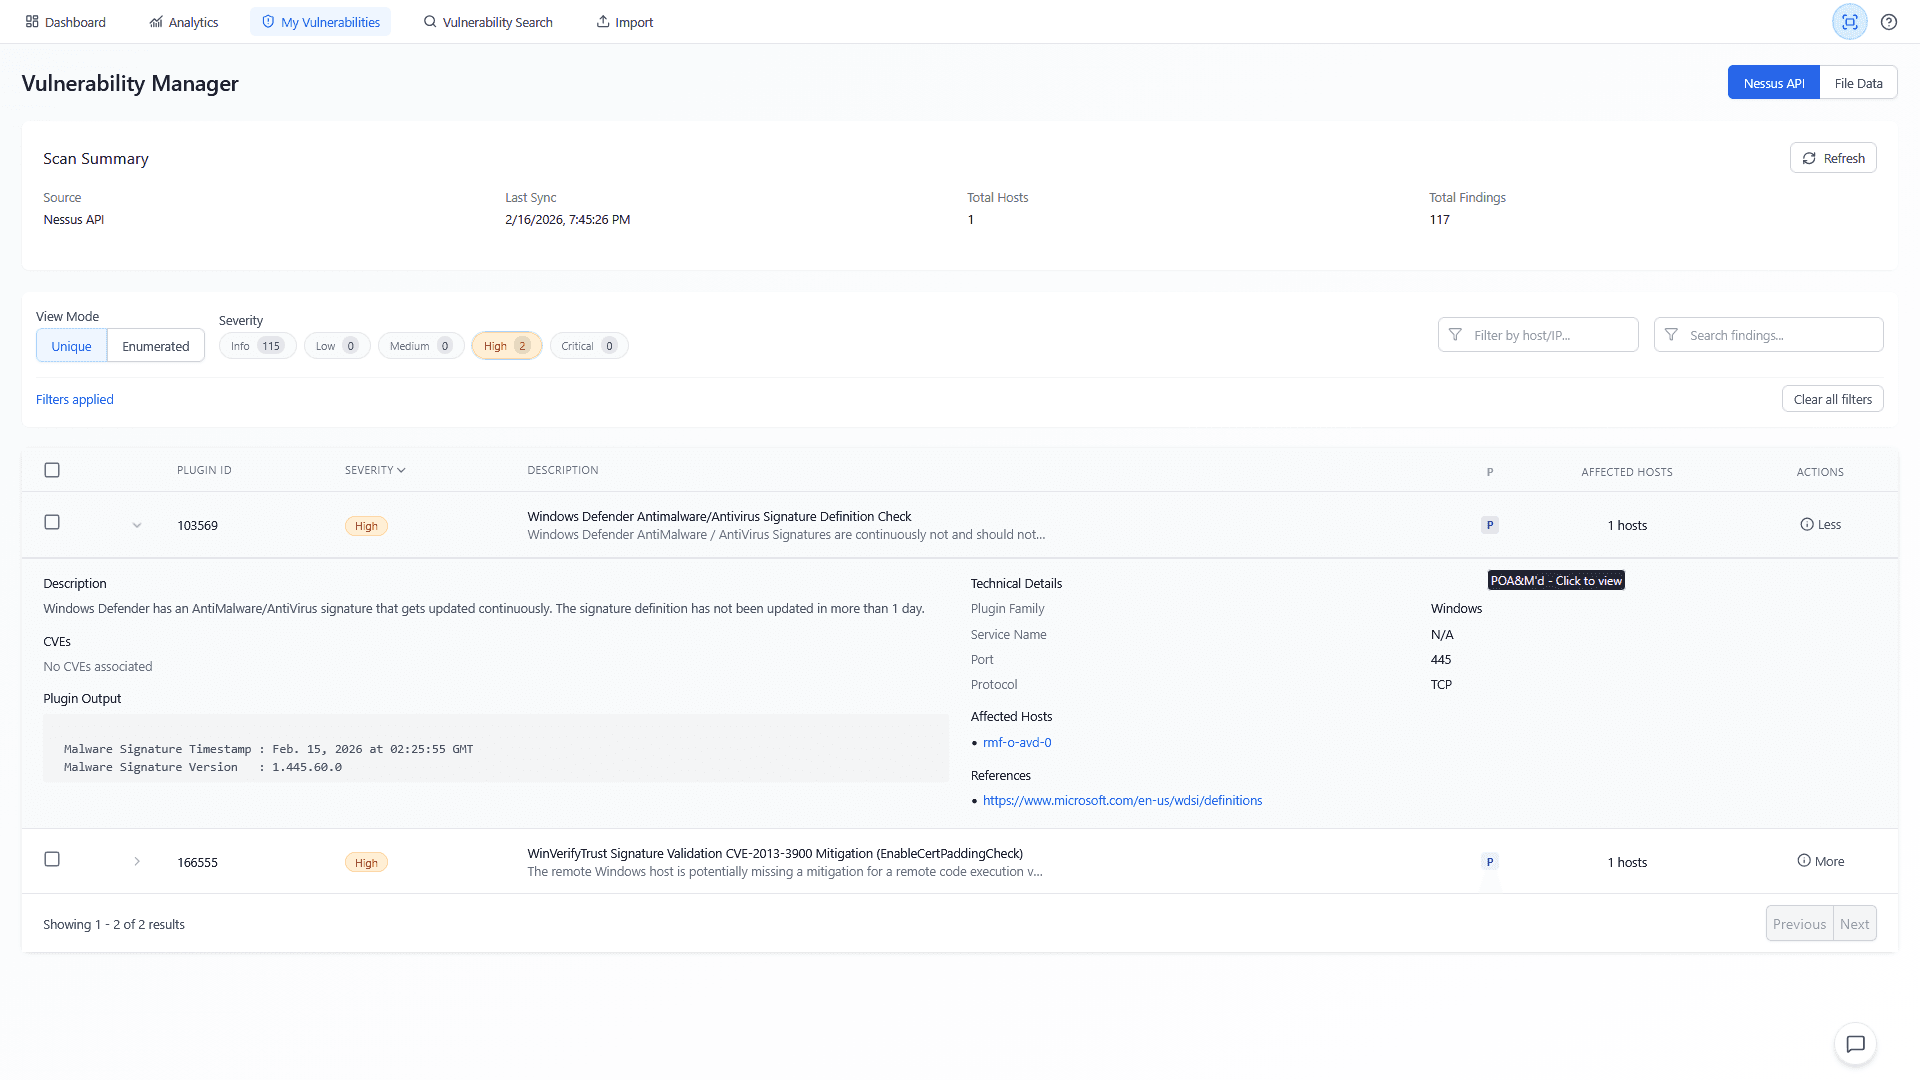Click the scan frame icon in the top bar
The image size is (1920, 1080).
pyautogui.click(x=1849, y=21)
